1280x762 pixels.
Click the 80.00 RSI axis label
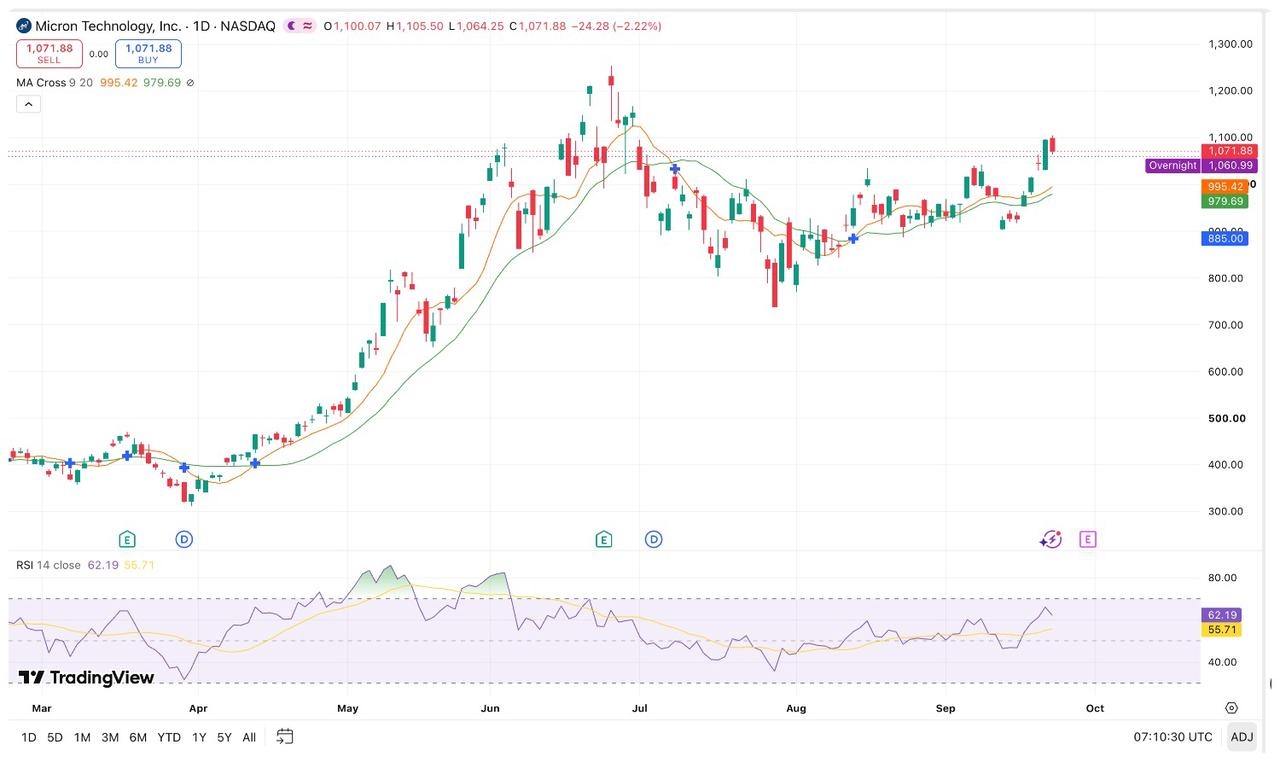click(1223, 577)
